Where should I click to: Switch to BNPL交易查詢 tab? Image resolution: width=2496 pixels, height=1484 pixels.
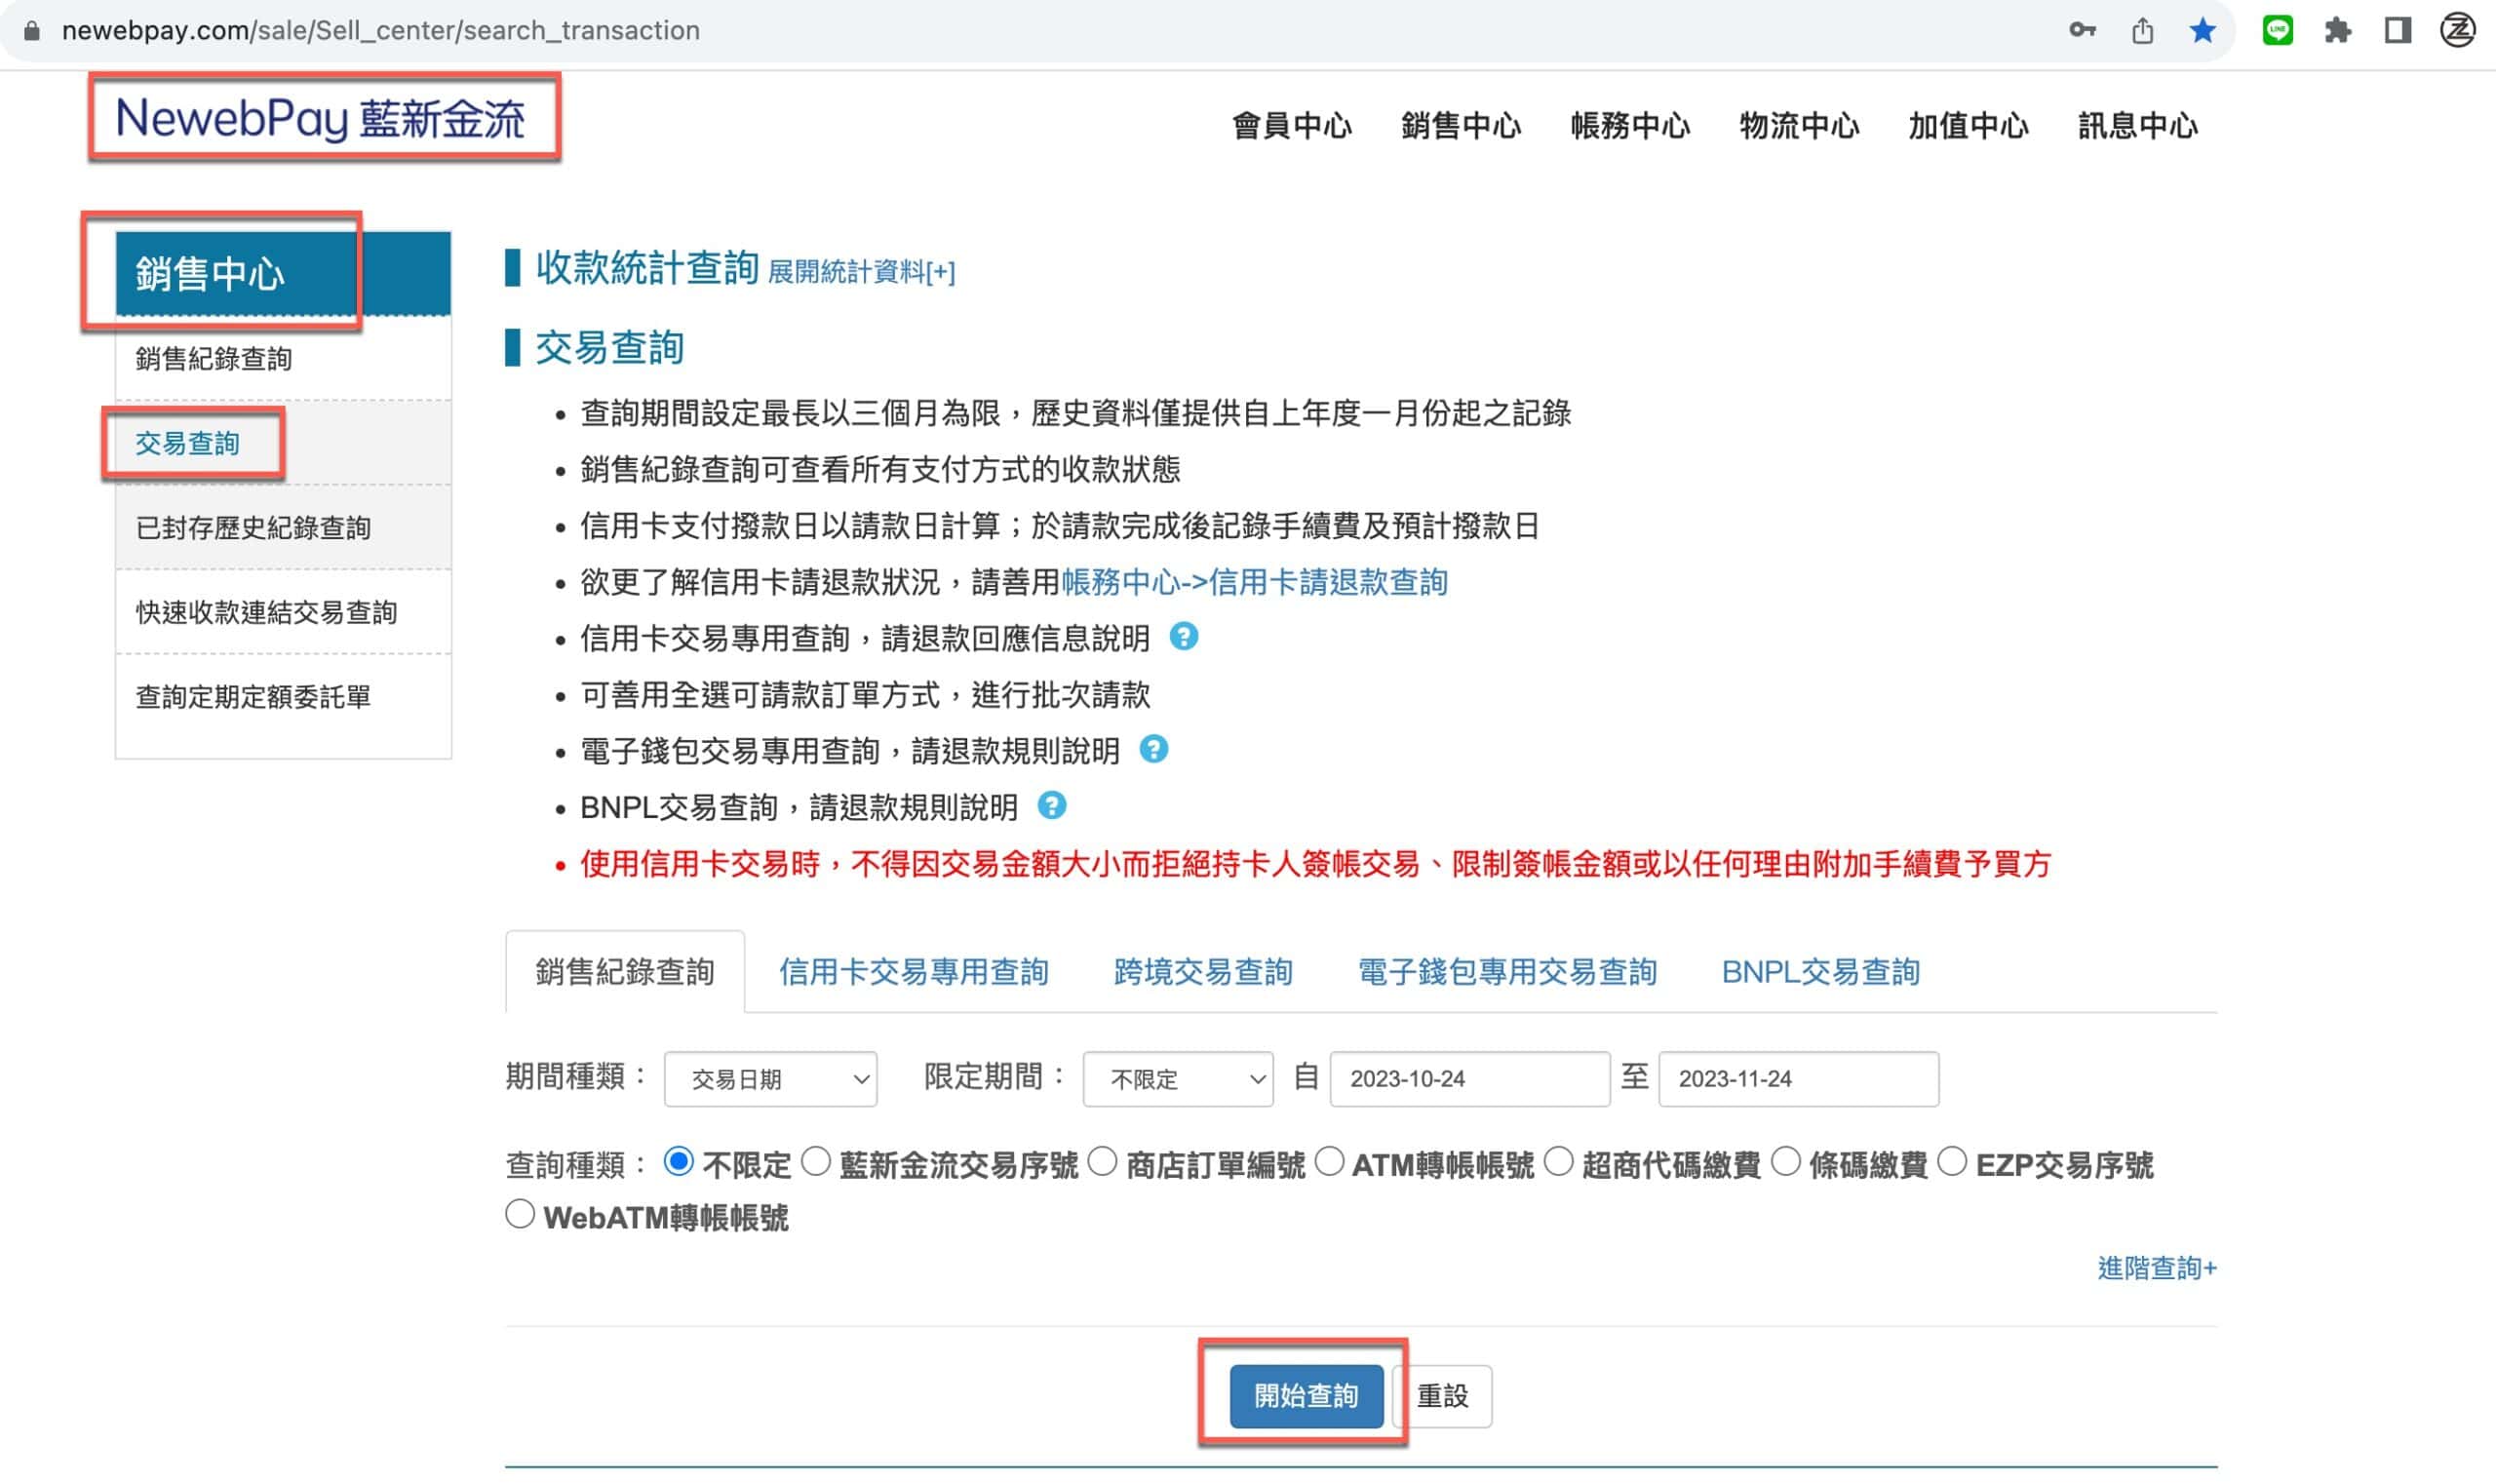1820,972
